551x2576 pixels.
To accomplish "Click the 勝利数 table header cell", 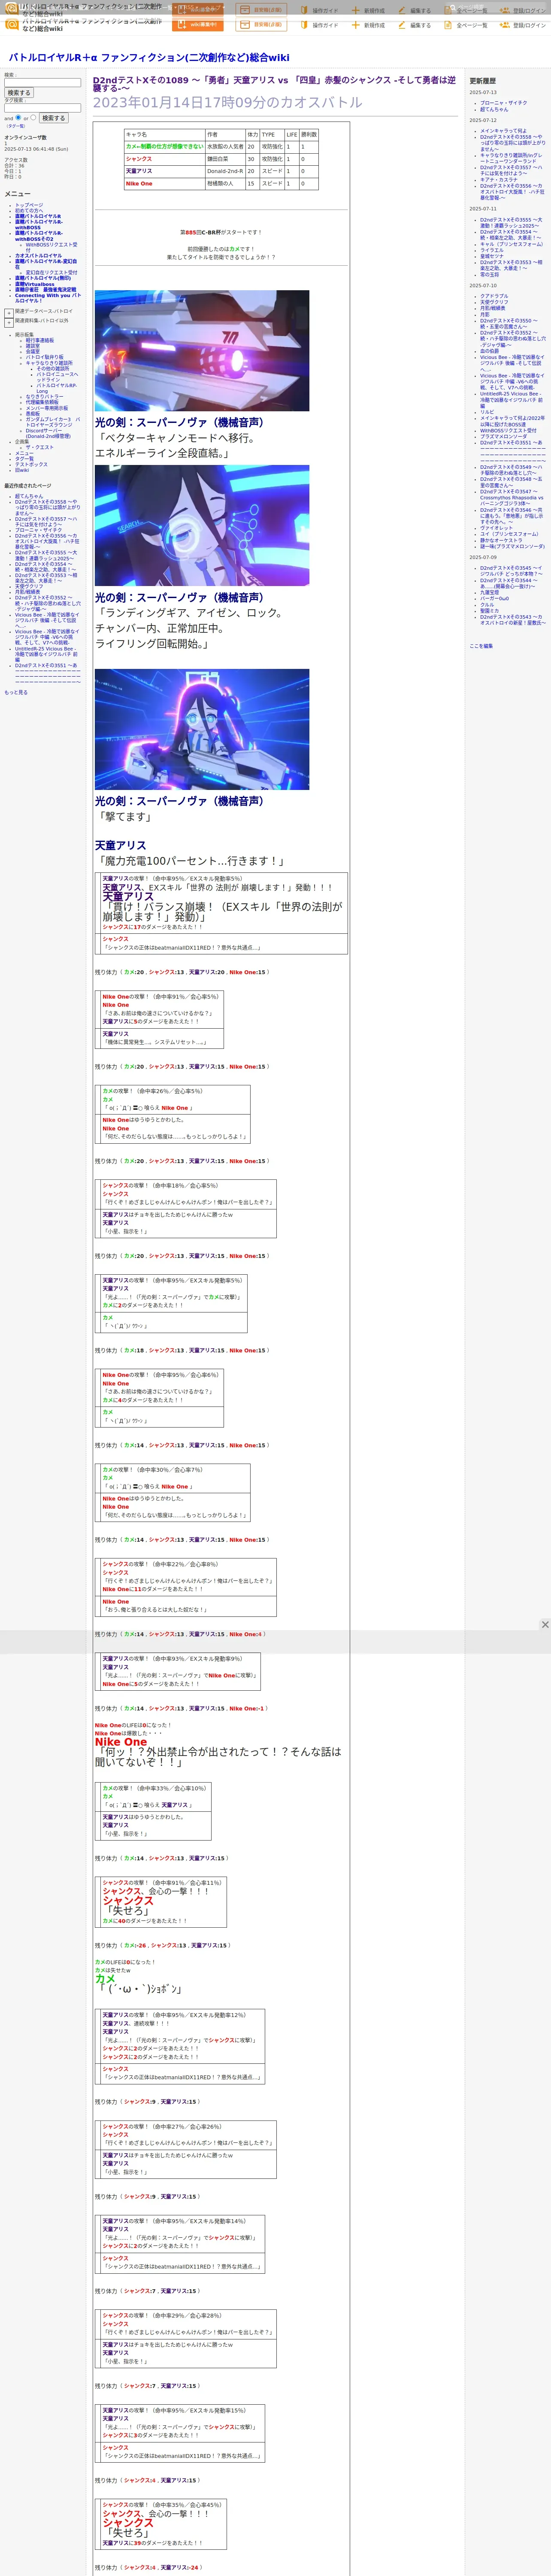I will [309, 134].
